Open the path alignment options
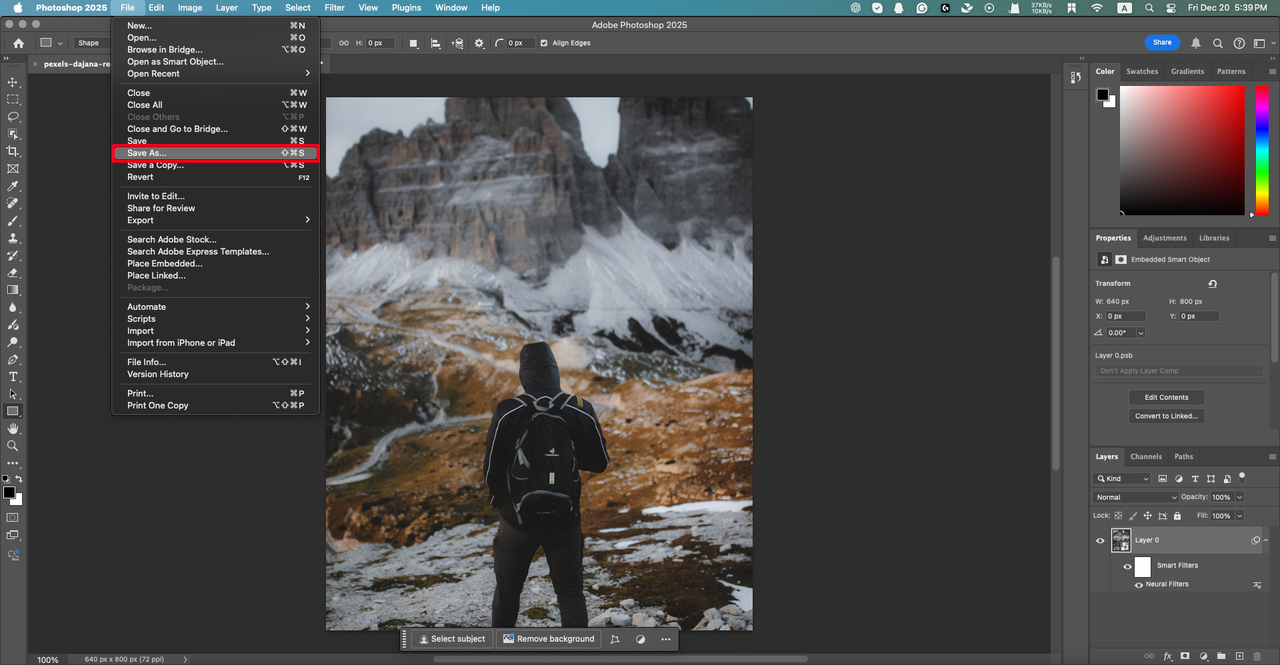Viewport: 1280px width, 665px height. (438, 43)
